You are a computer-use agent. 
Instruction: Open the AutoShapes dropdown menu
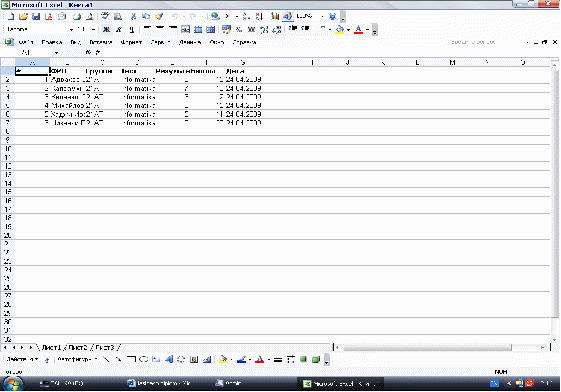[76, 359]
